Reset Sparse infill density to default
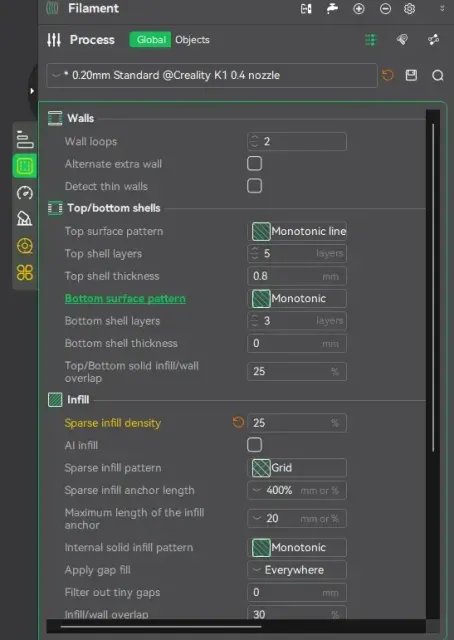This screenshot has width=454, height=640. tap(238, 422)
